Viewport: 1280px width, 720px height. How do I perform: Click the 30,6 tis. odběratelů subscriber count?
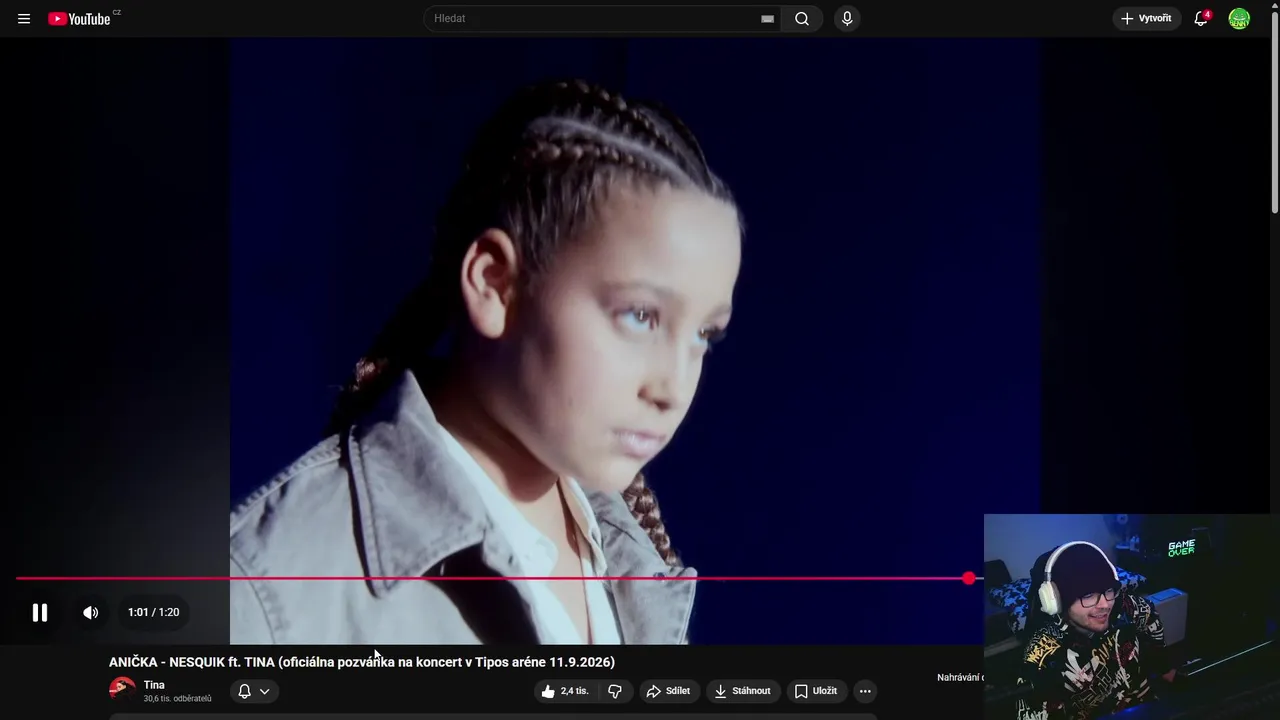[177, 699]
